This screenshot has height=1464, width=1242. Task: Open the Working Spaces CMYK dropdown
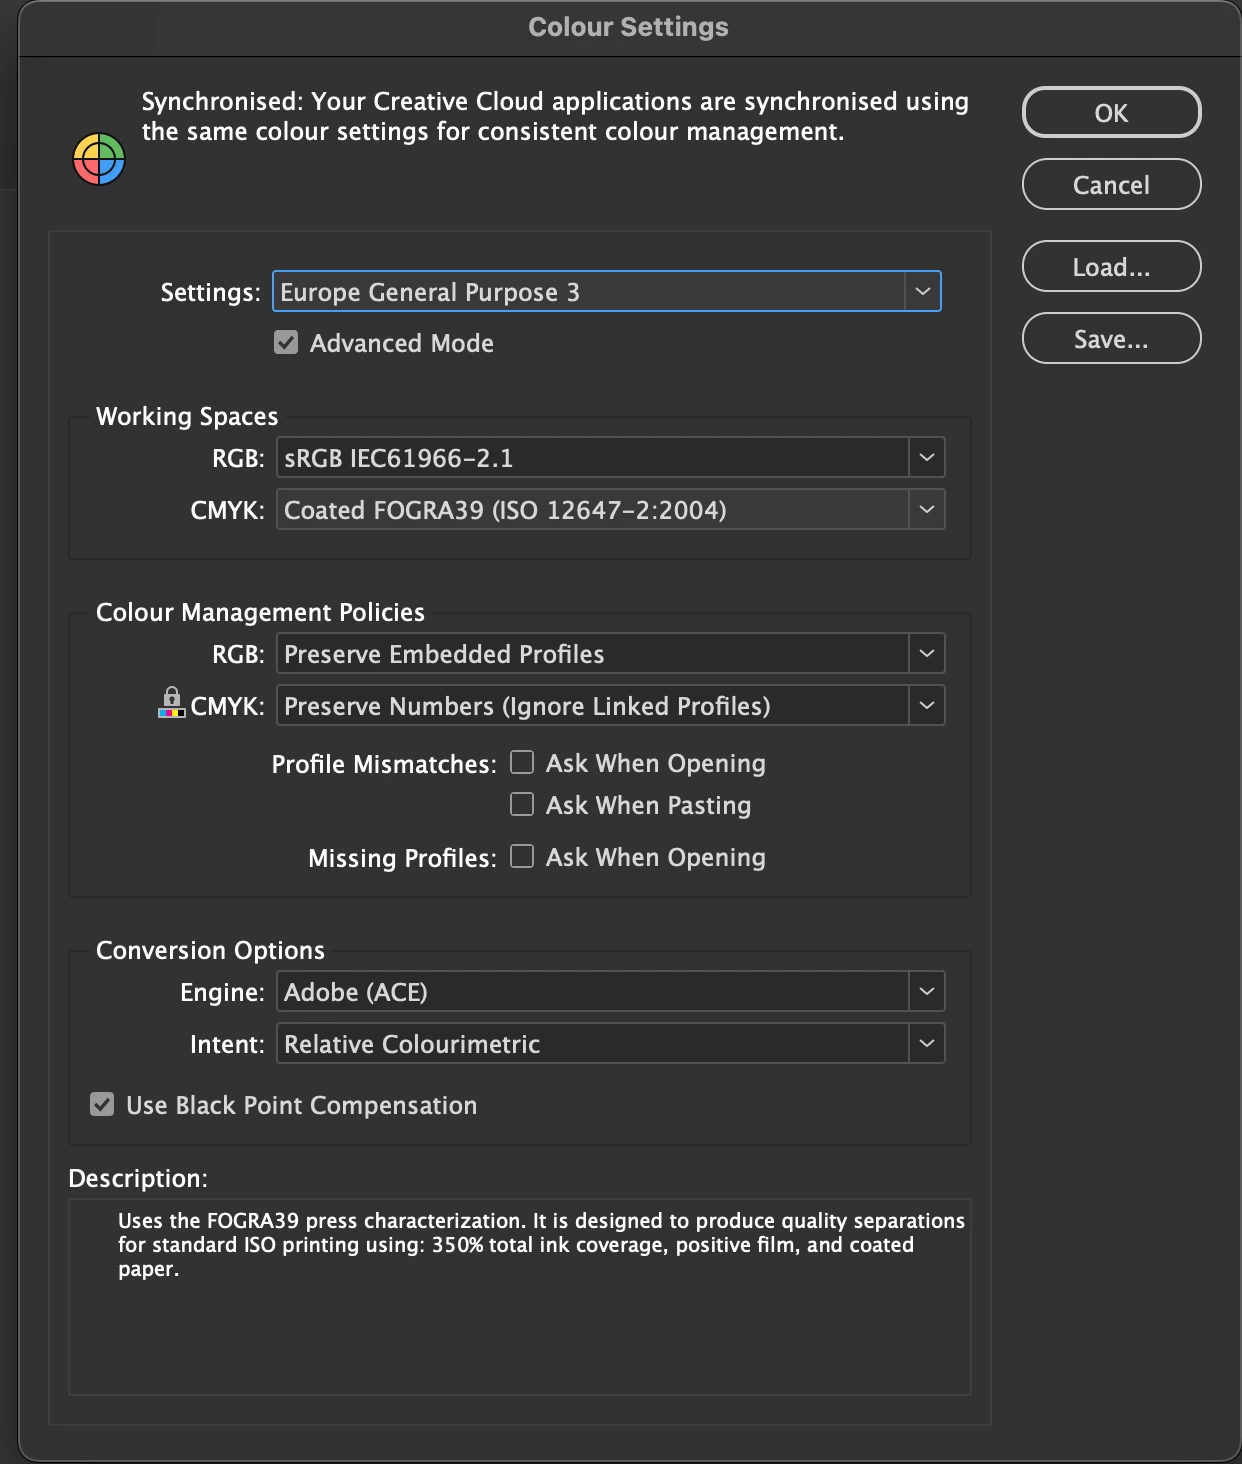(610, 510)
